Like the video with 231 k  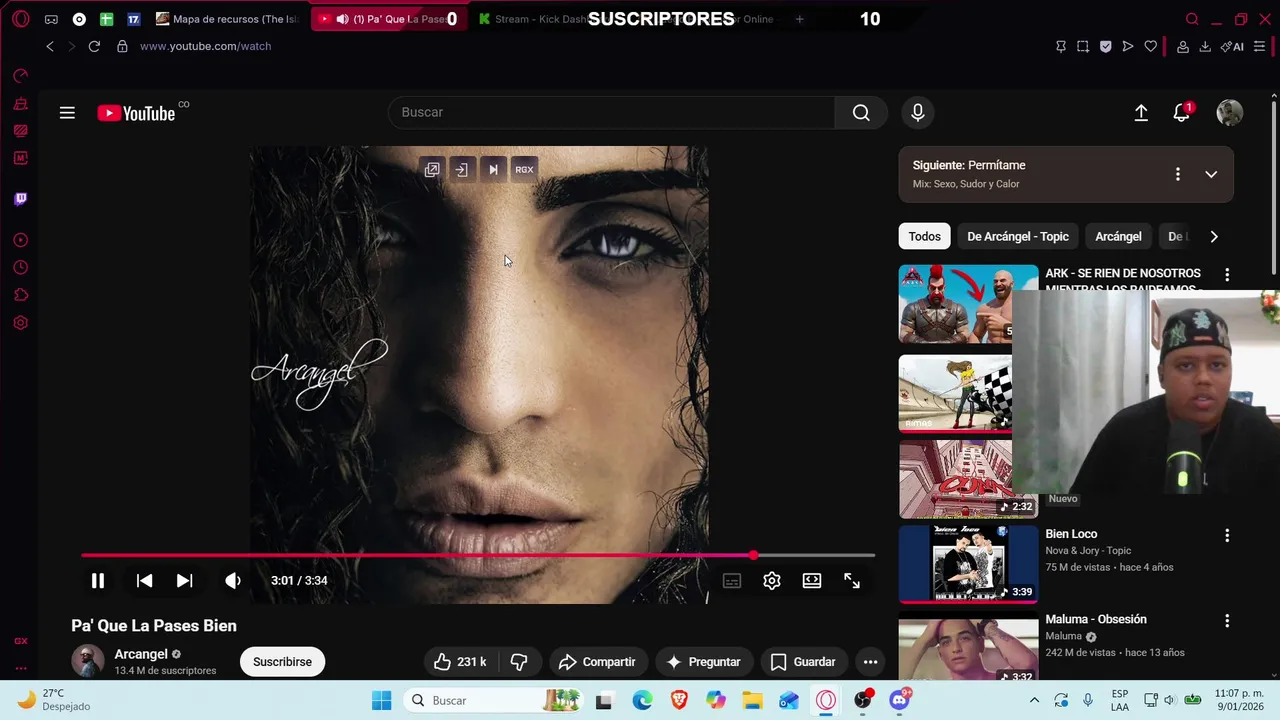click(461, 662)
